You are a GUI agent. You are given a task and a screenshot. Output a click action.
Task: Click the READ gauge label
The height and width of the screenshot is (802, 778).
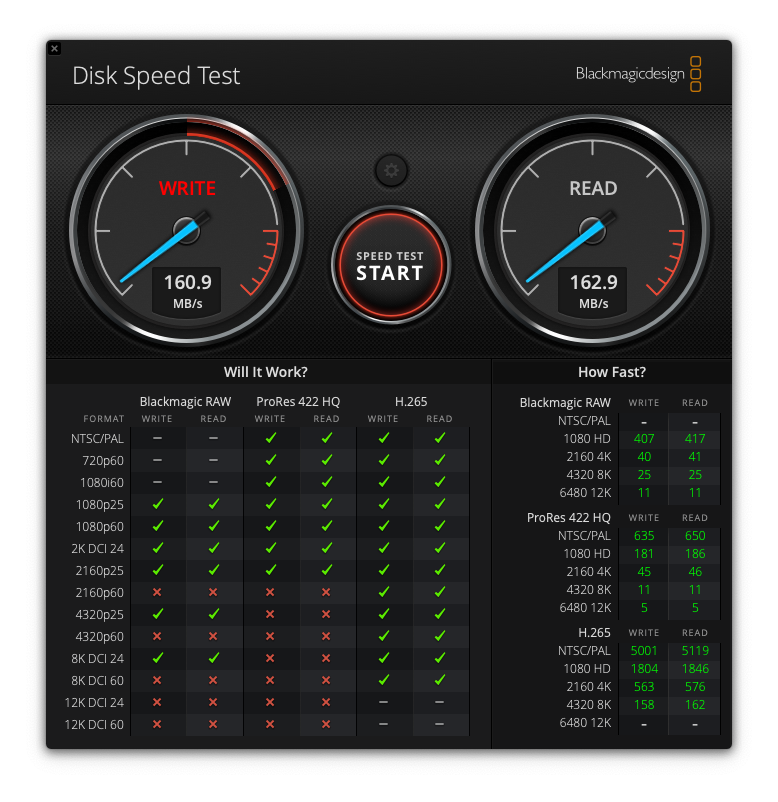point(593,188)
